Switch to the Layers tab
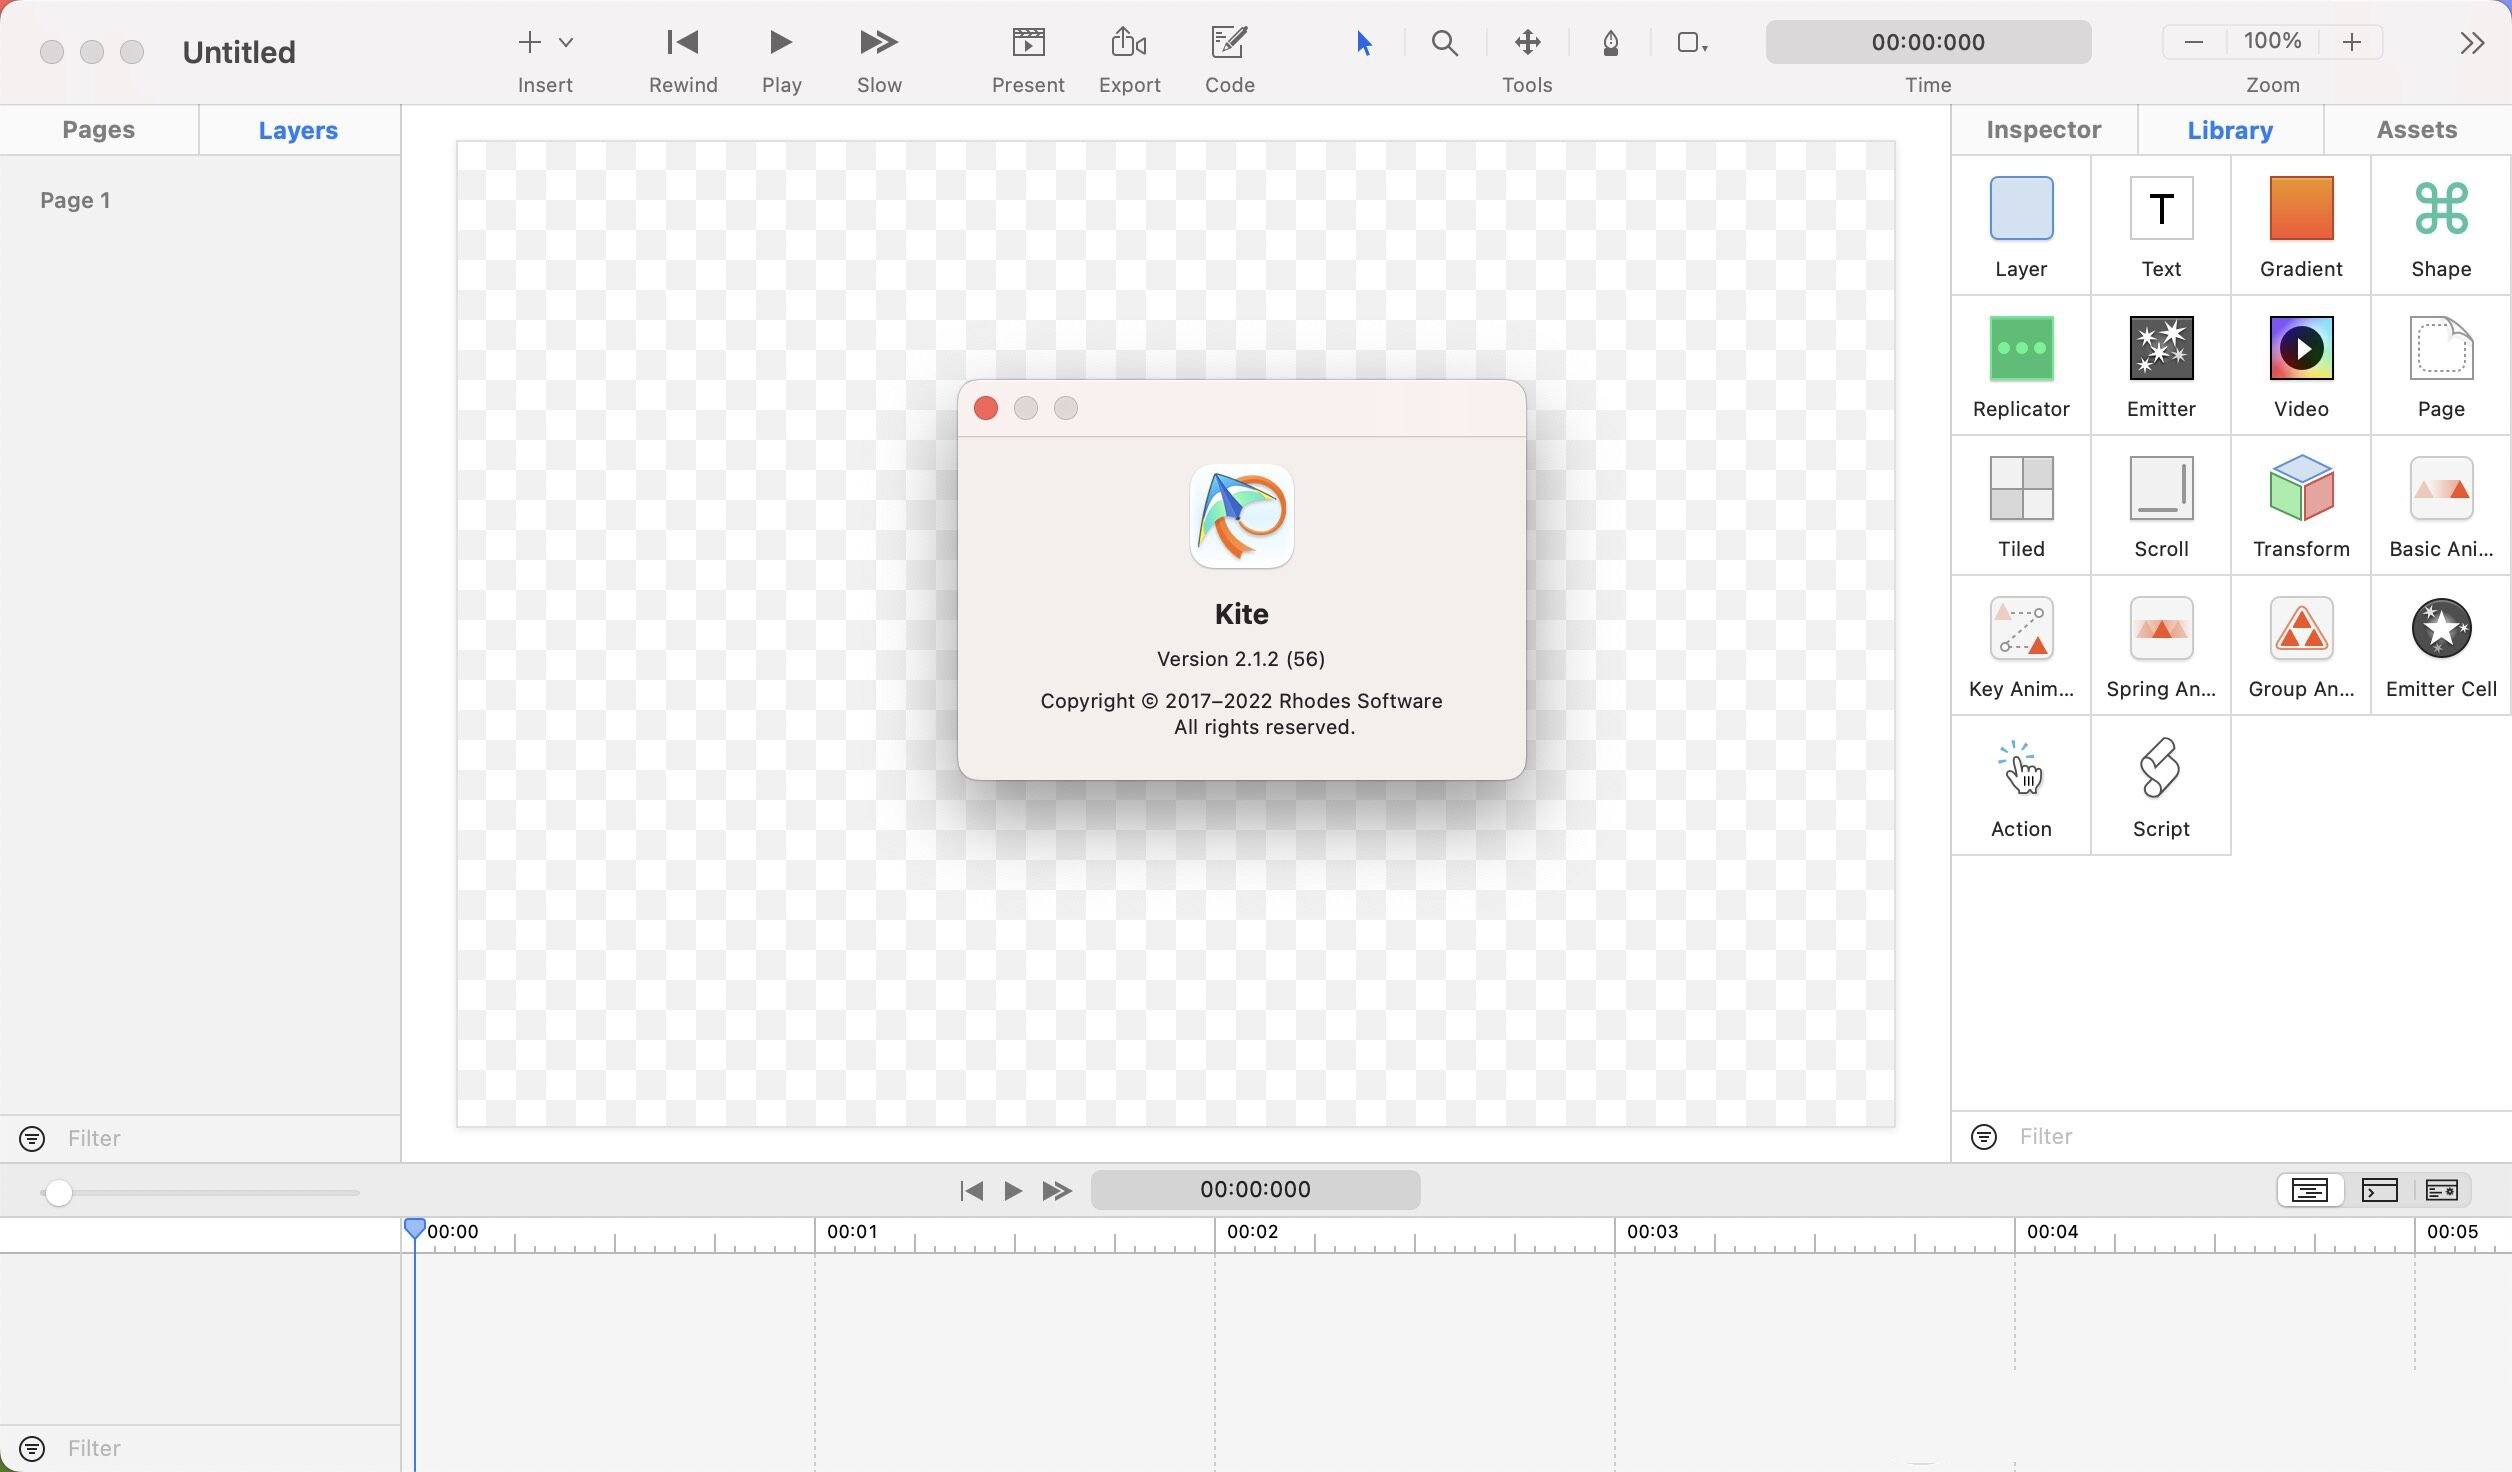Image resolution: width=2512 pixels, height=1472 pixels. click(298, 130)
